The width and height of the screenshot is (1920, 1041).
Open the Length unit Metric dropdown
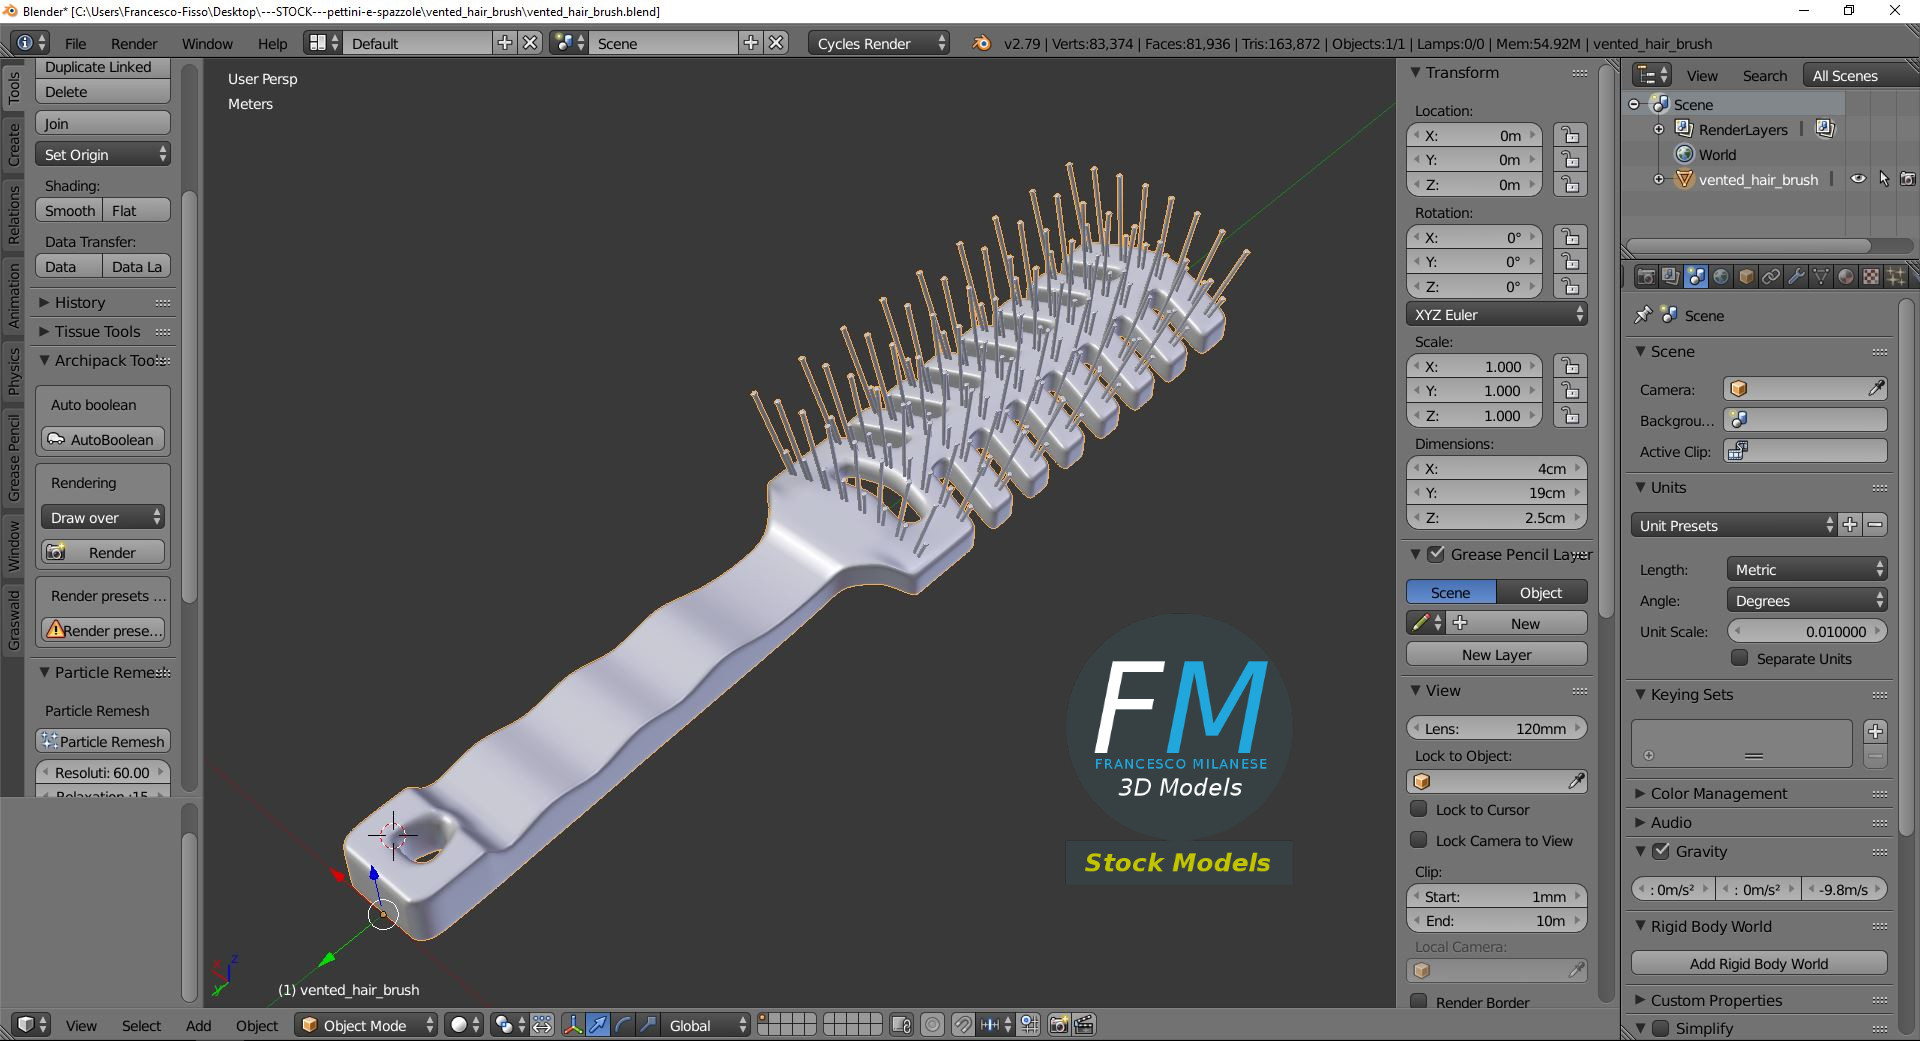click(1807, 569)
